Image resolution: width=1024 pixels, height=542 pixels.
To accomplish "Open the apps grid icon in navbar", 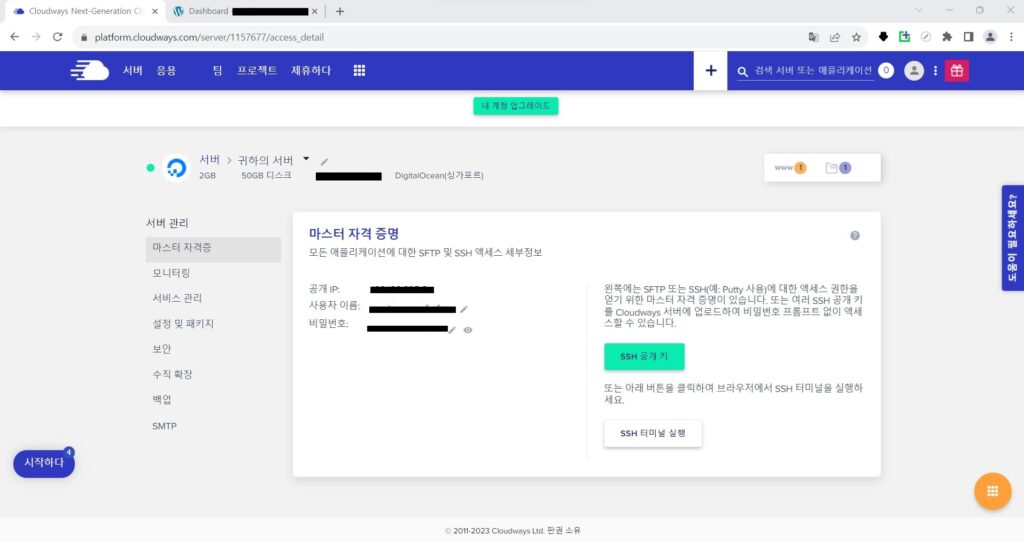I will [x=359, y=71].
